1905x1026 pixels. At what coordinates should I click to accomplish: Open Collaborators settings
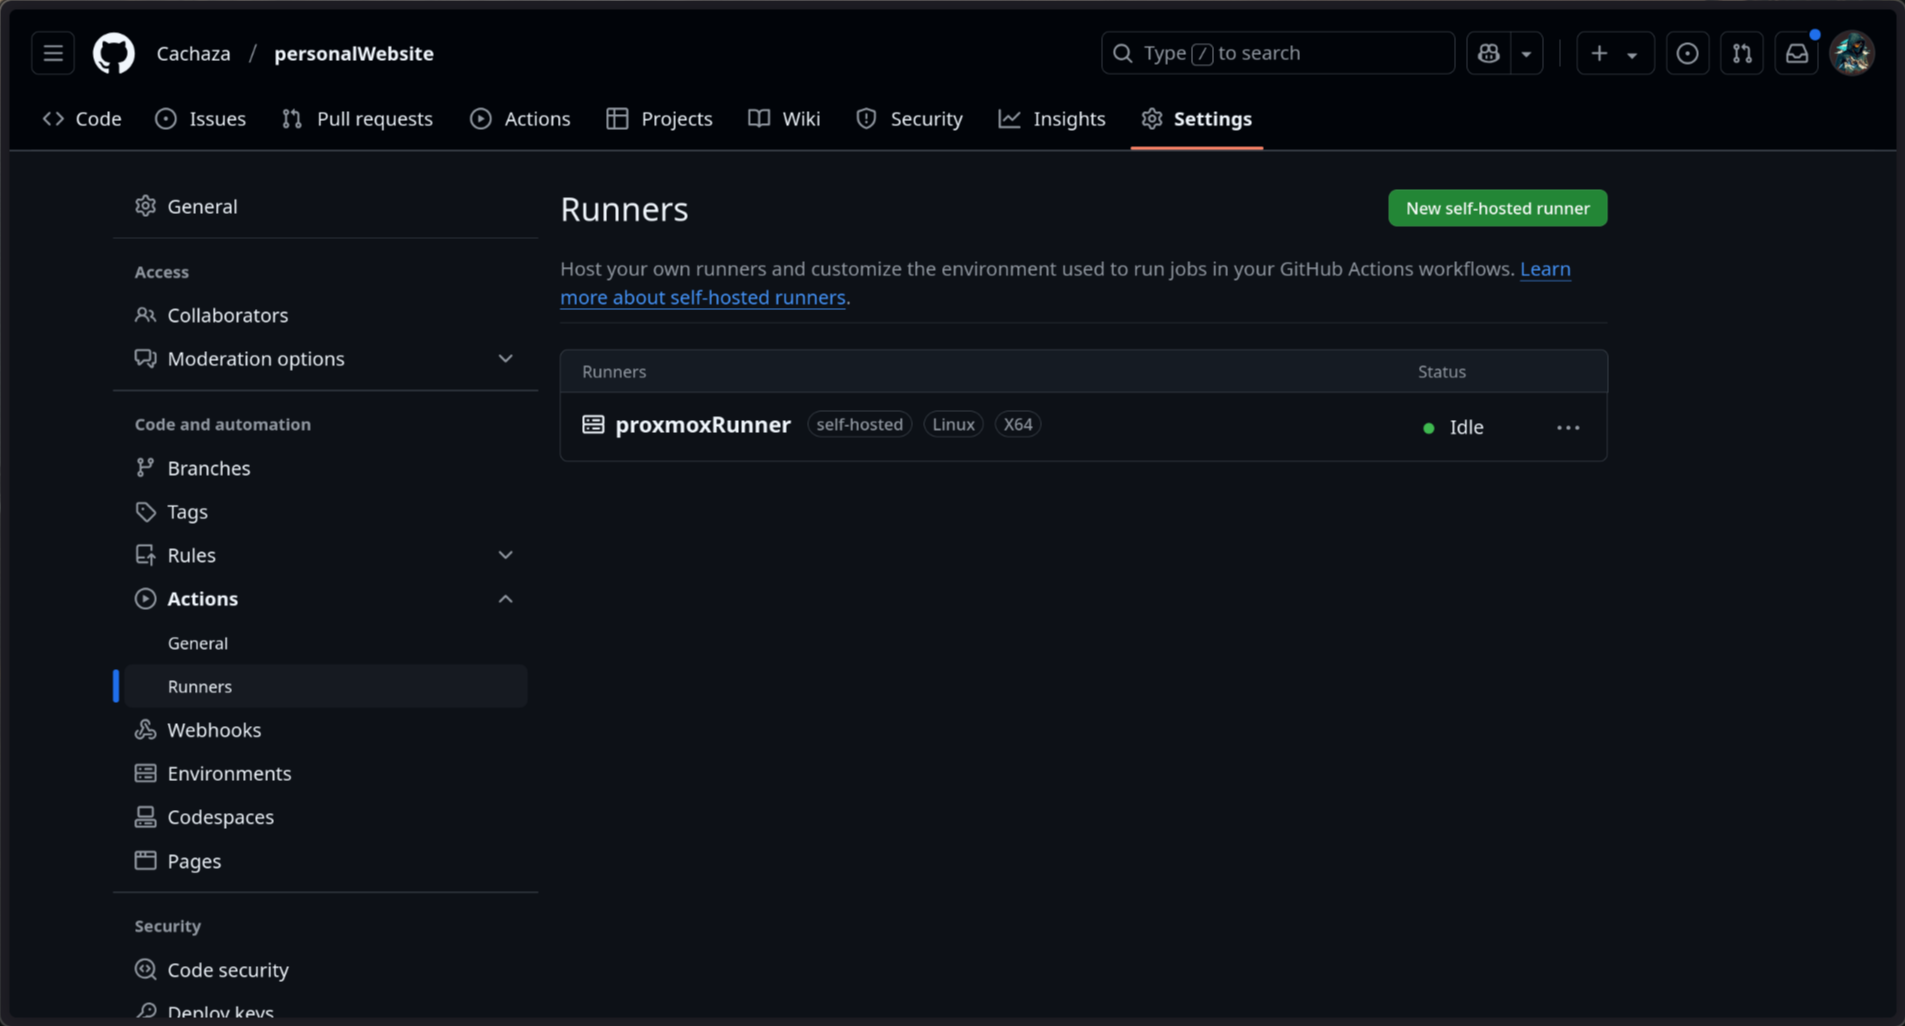coord(325,315)
